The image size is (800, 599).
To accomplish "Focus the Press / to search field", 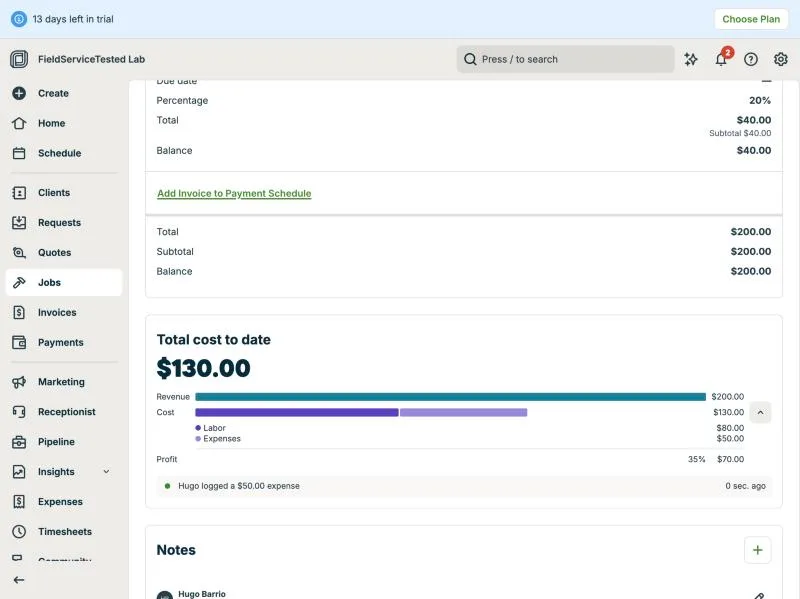I will [x=565, y=59].
